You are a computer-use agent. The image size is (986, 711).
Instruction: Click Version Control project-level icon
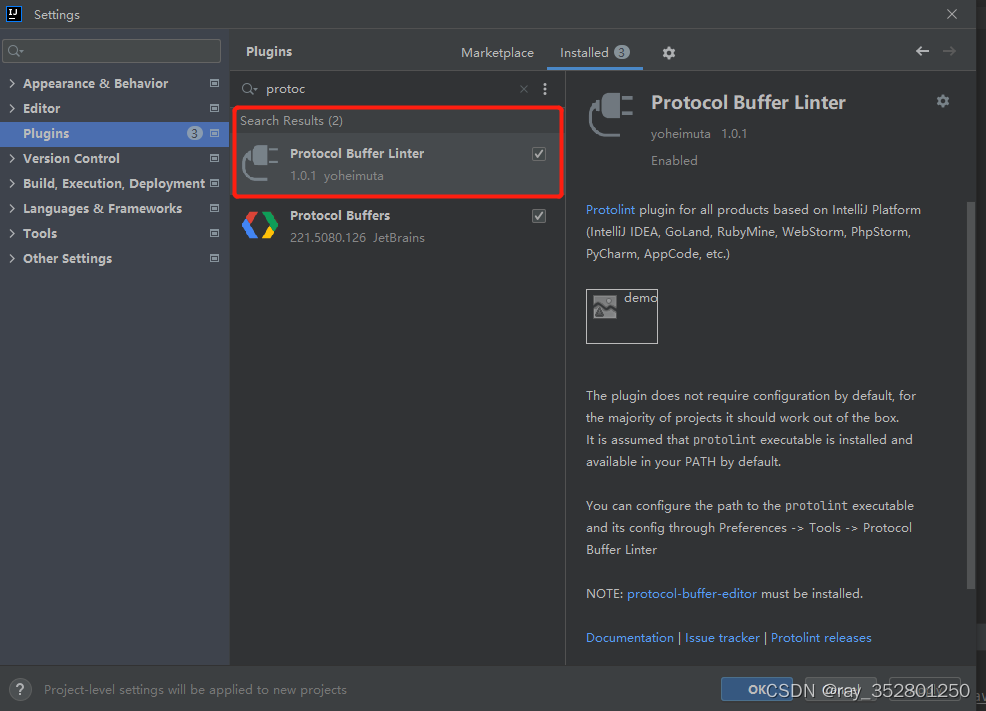pos(214,158)
